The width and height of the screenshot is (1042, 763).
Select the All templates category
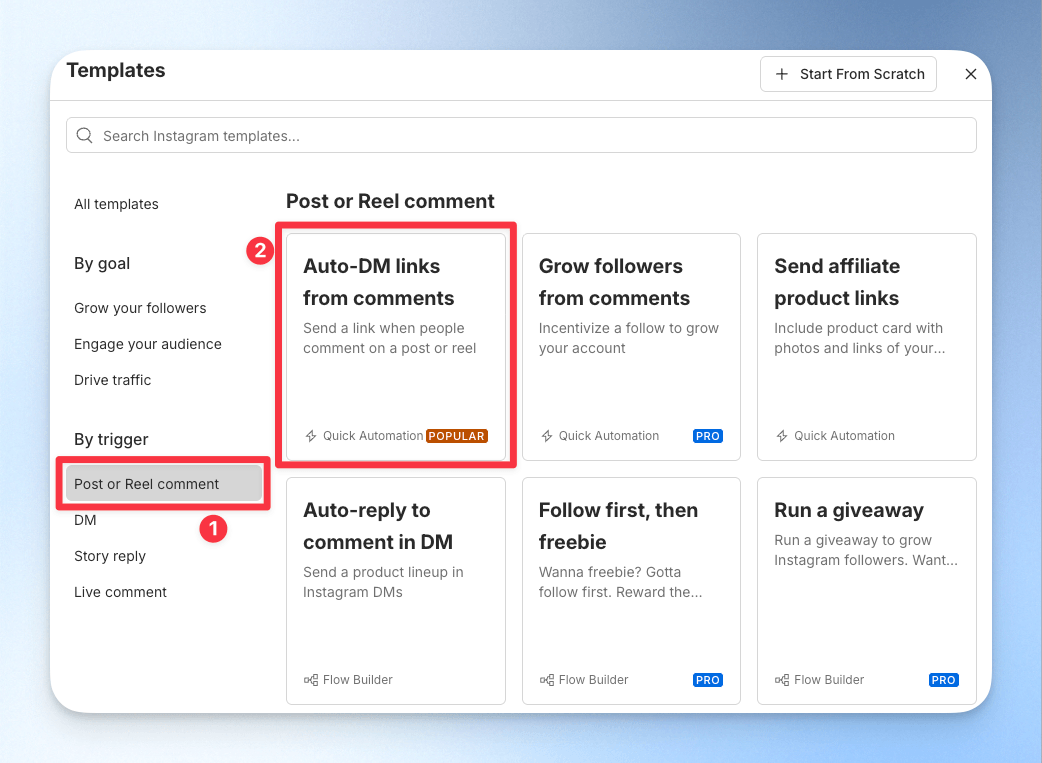click(x=116, y=204)
